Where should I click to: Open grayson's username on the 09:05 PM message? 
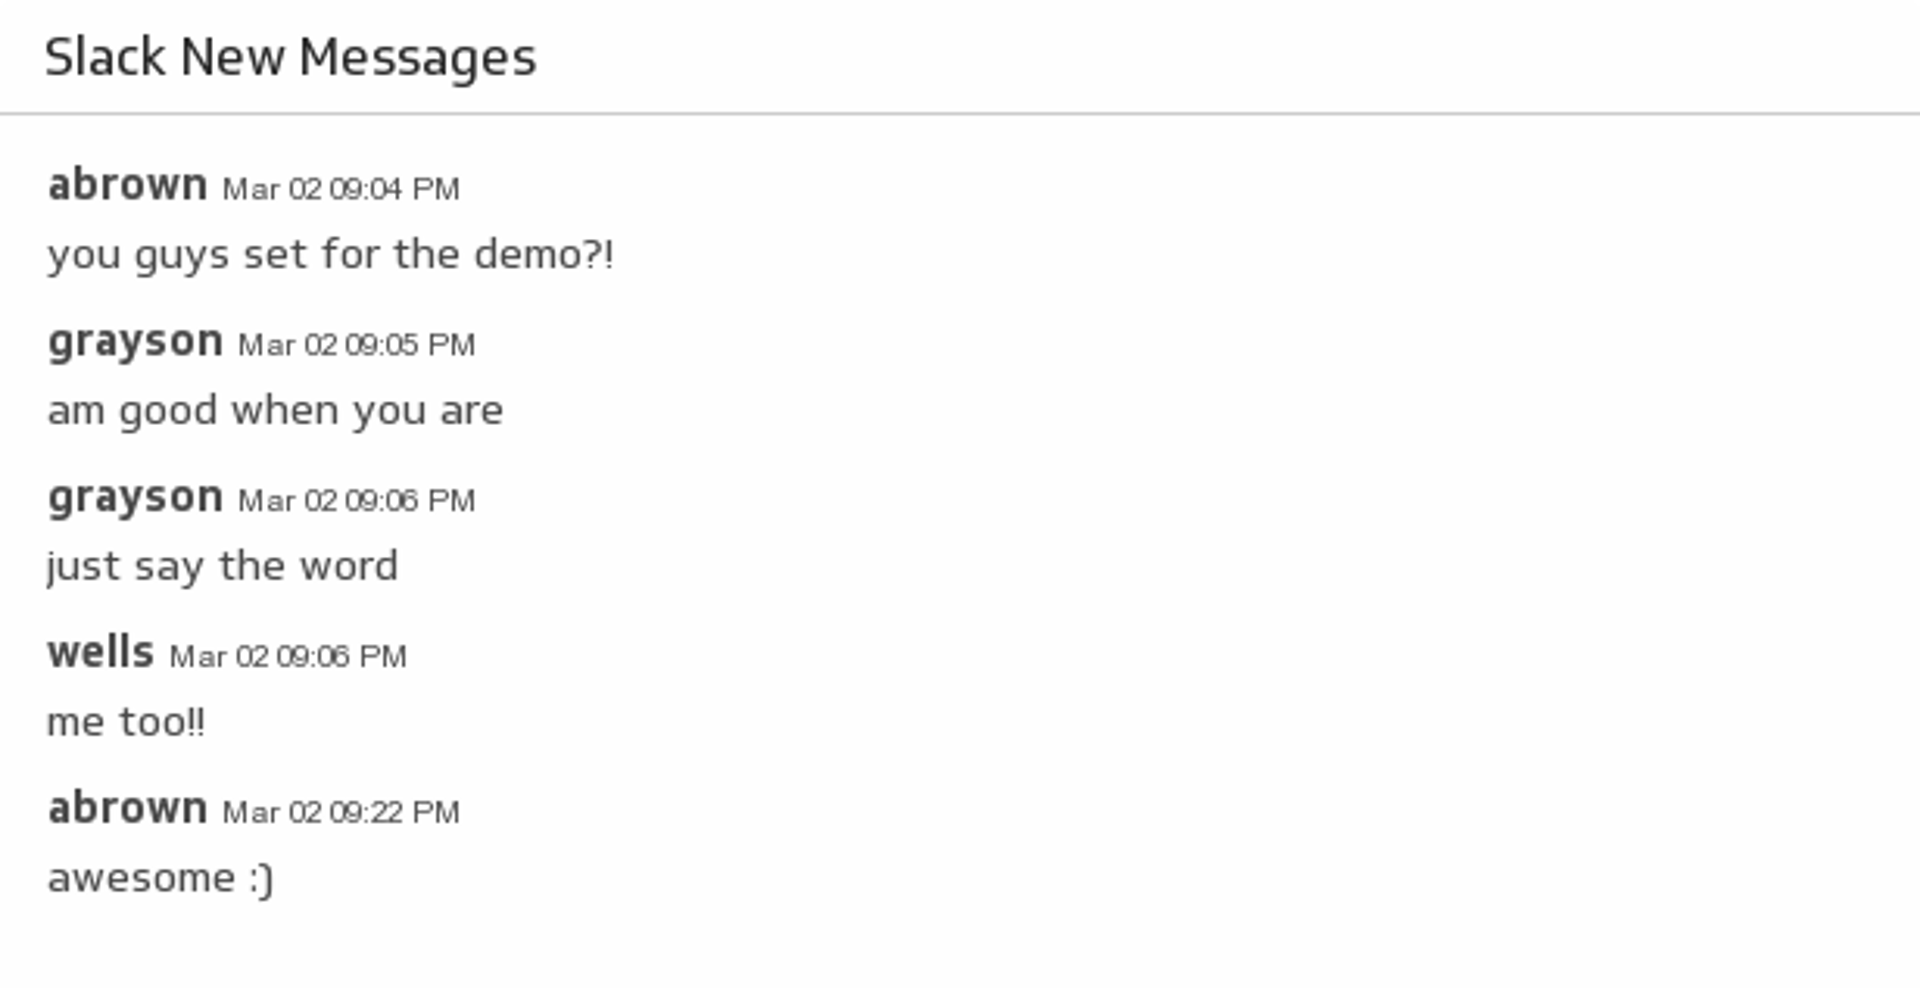[x=135, y=342]
